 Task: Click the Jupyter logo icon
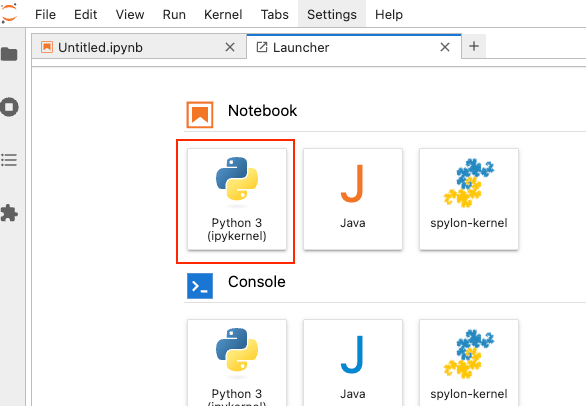(9, 13)
